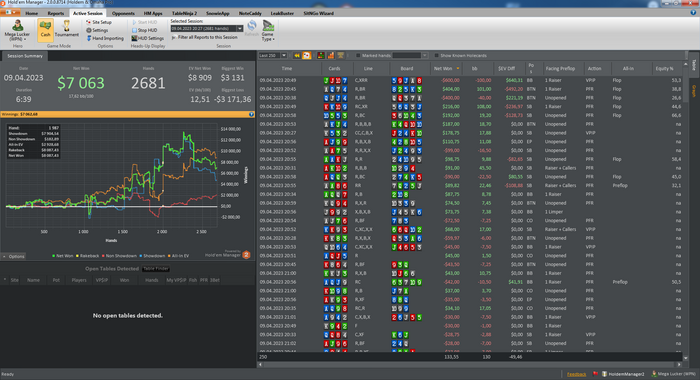Sort by the Time column header

point(287,69)
